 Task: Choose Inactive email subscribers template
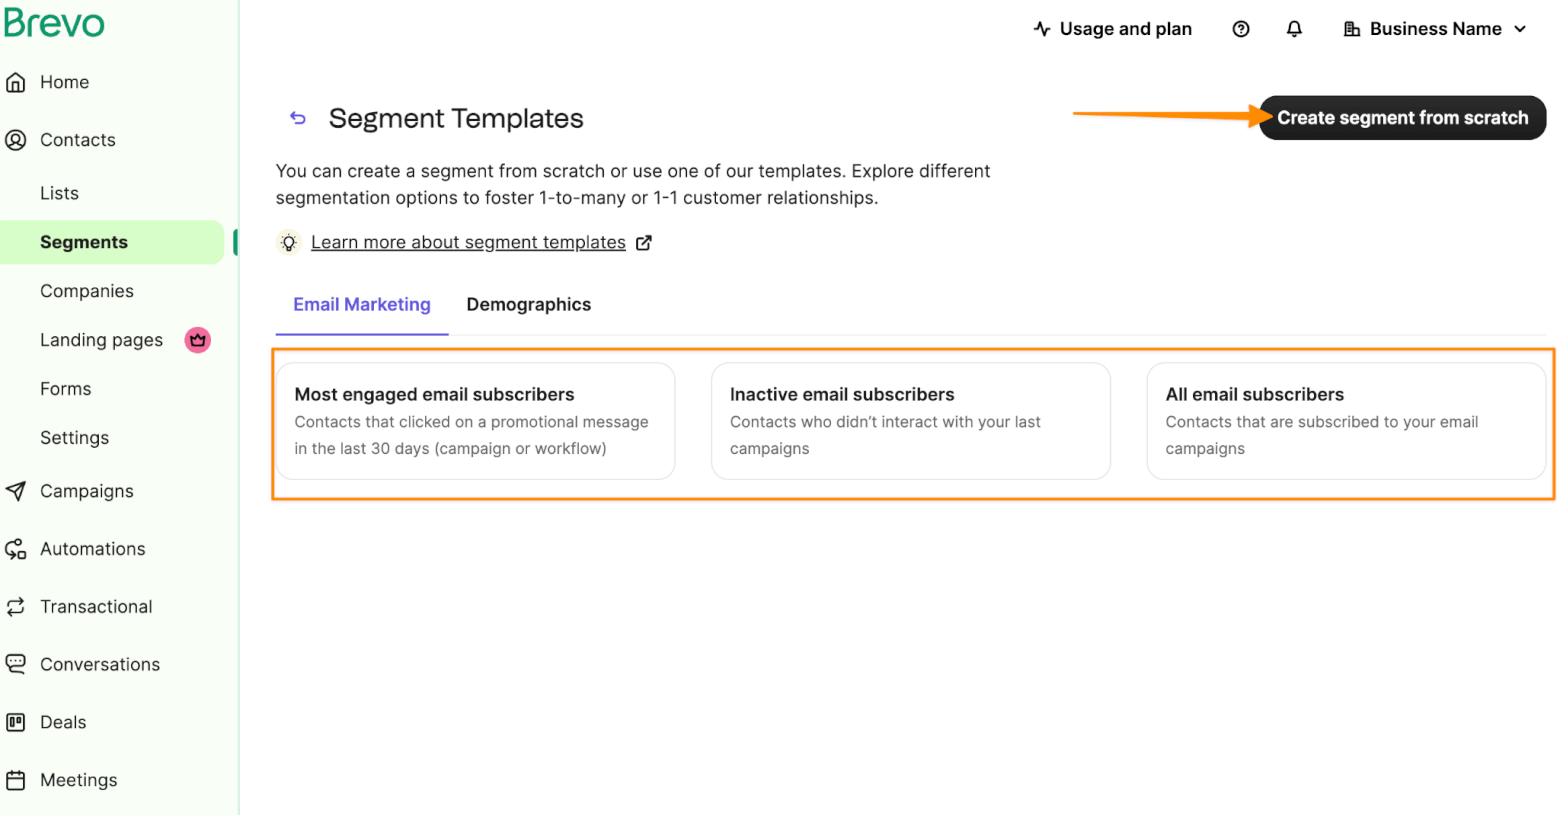(x=911, y=421)
